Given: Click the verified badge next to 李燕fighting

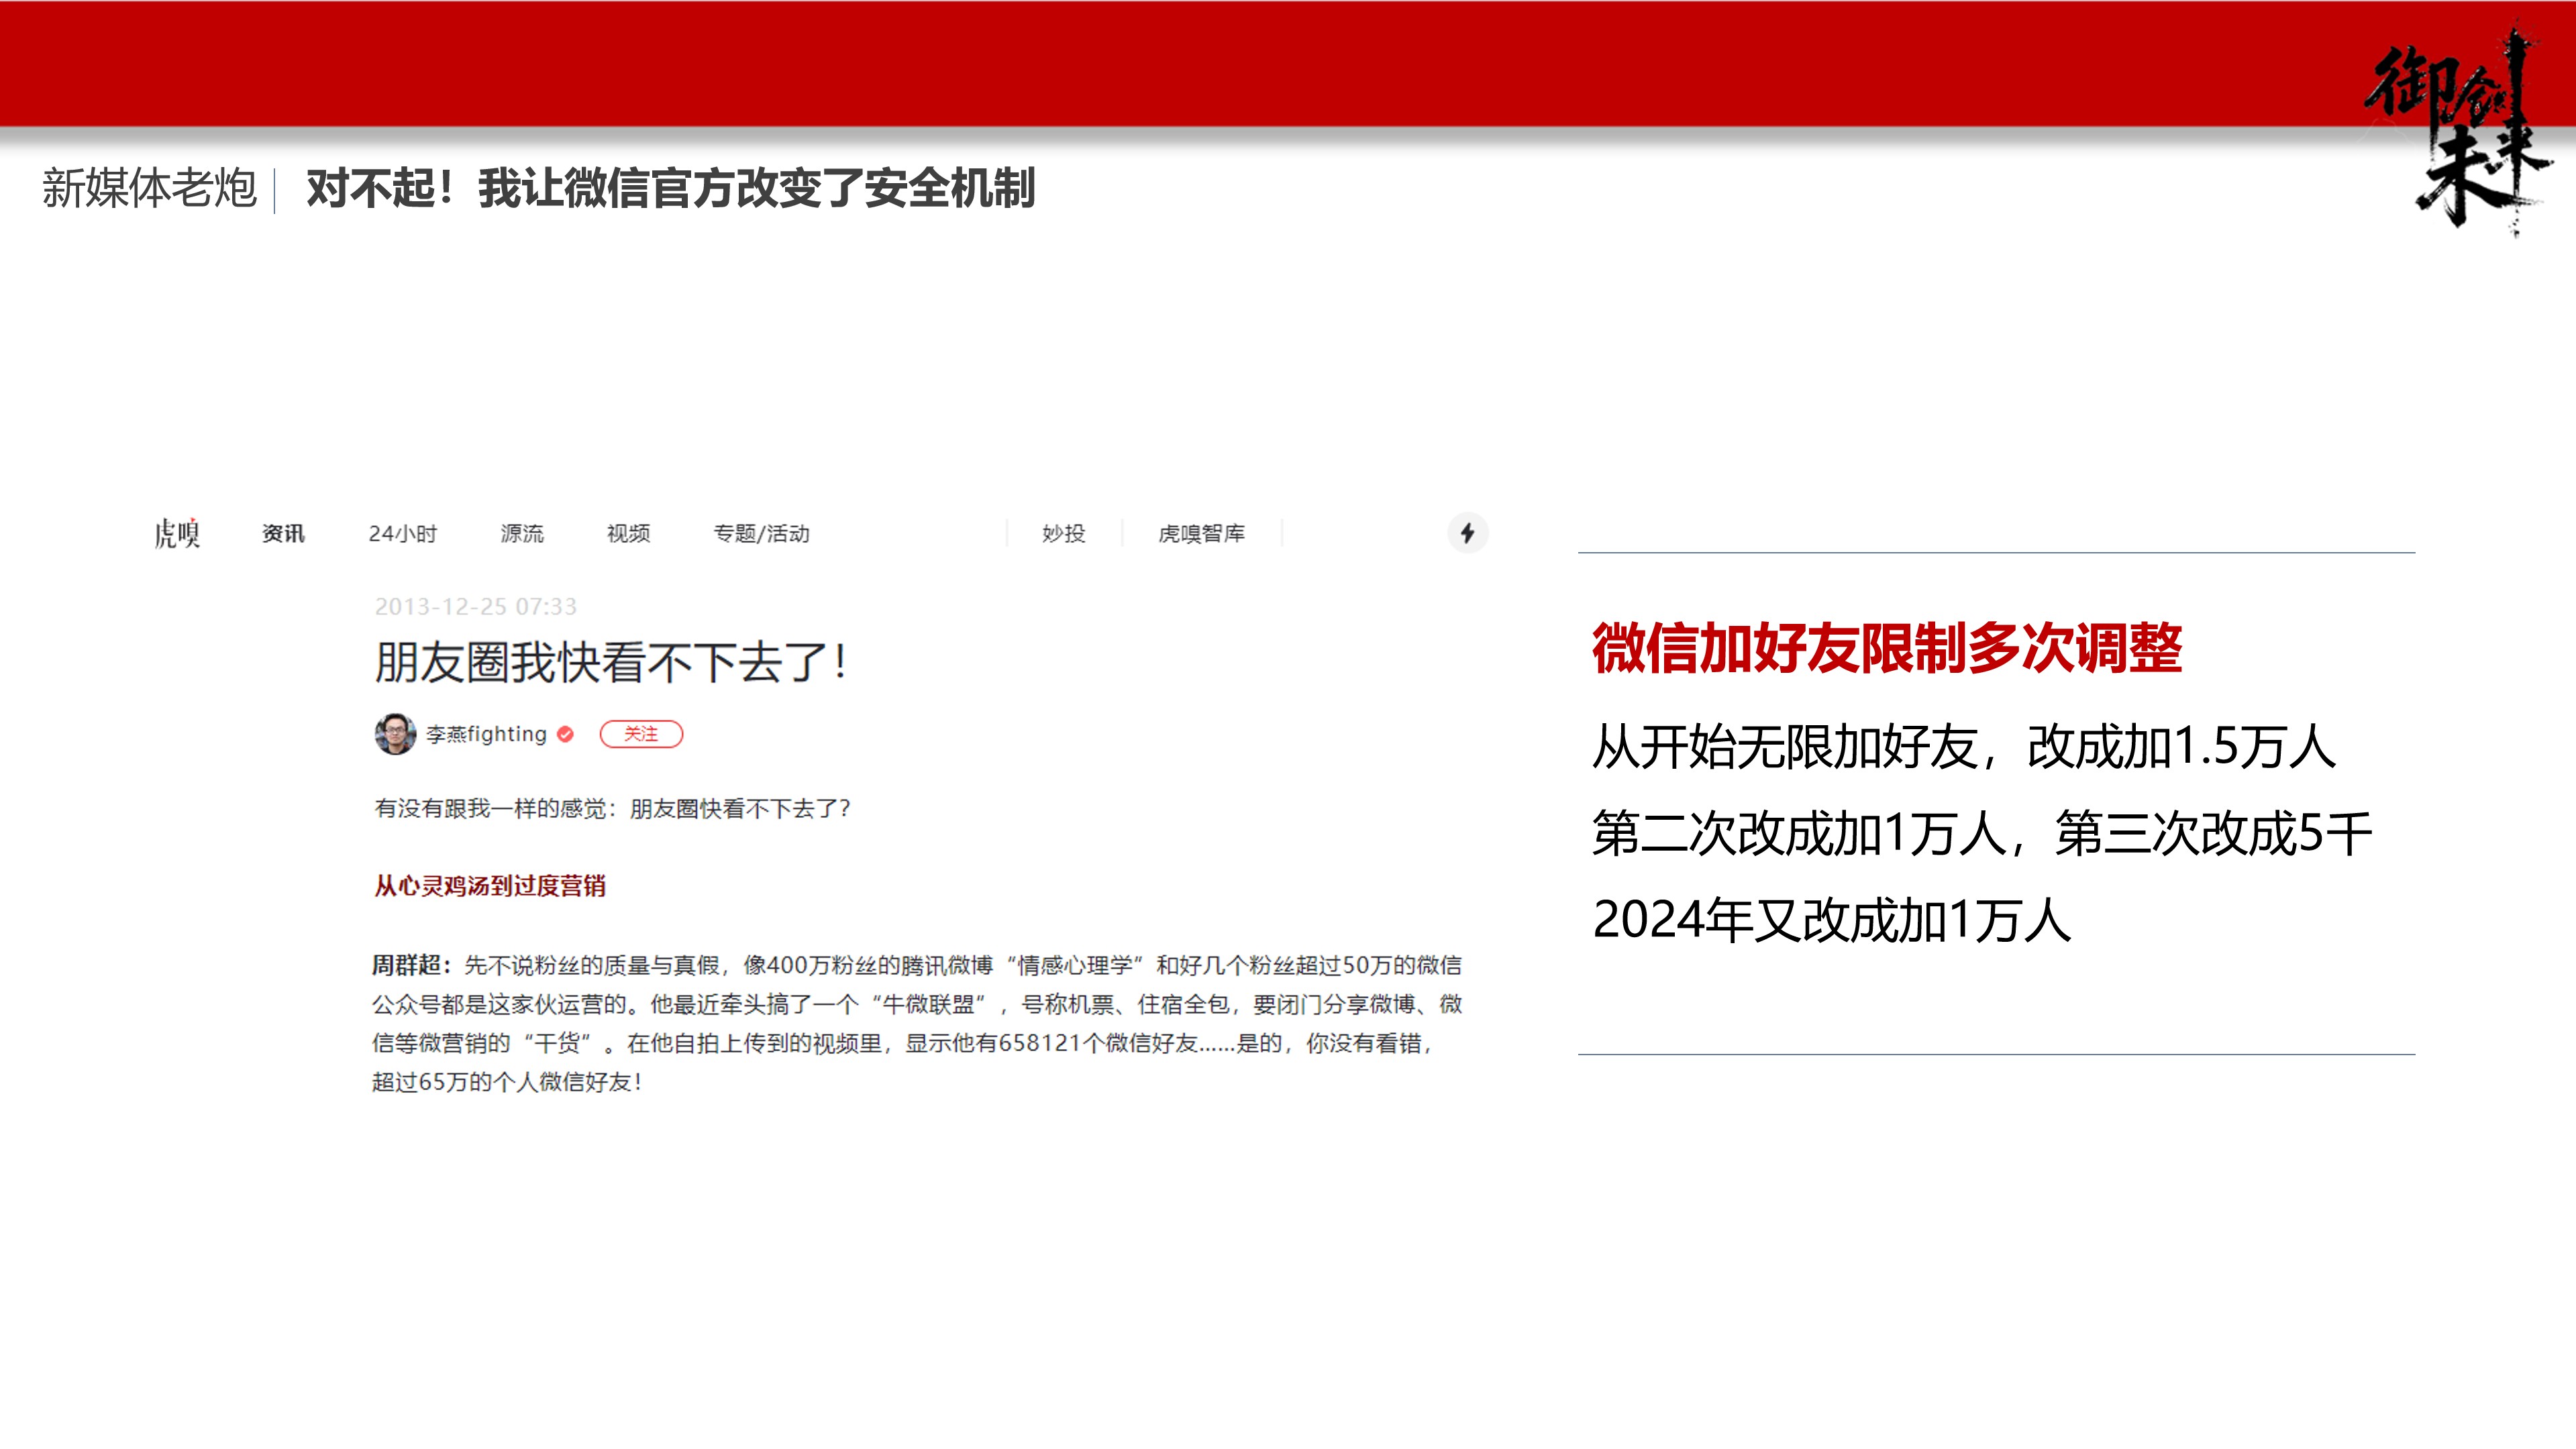Looking at the screenshot, I should [566, 733].
